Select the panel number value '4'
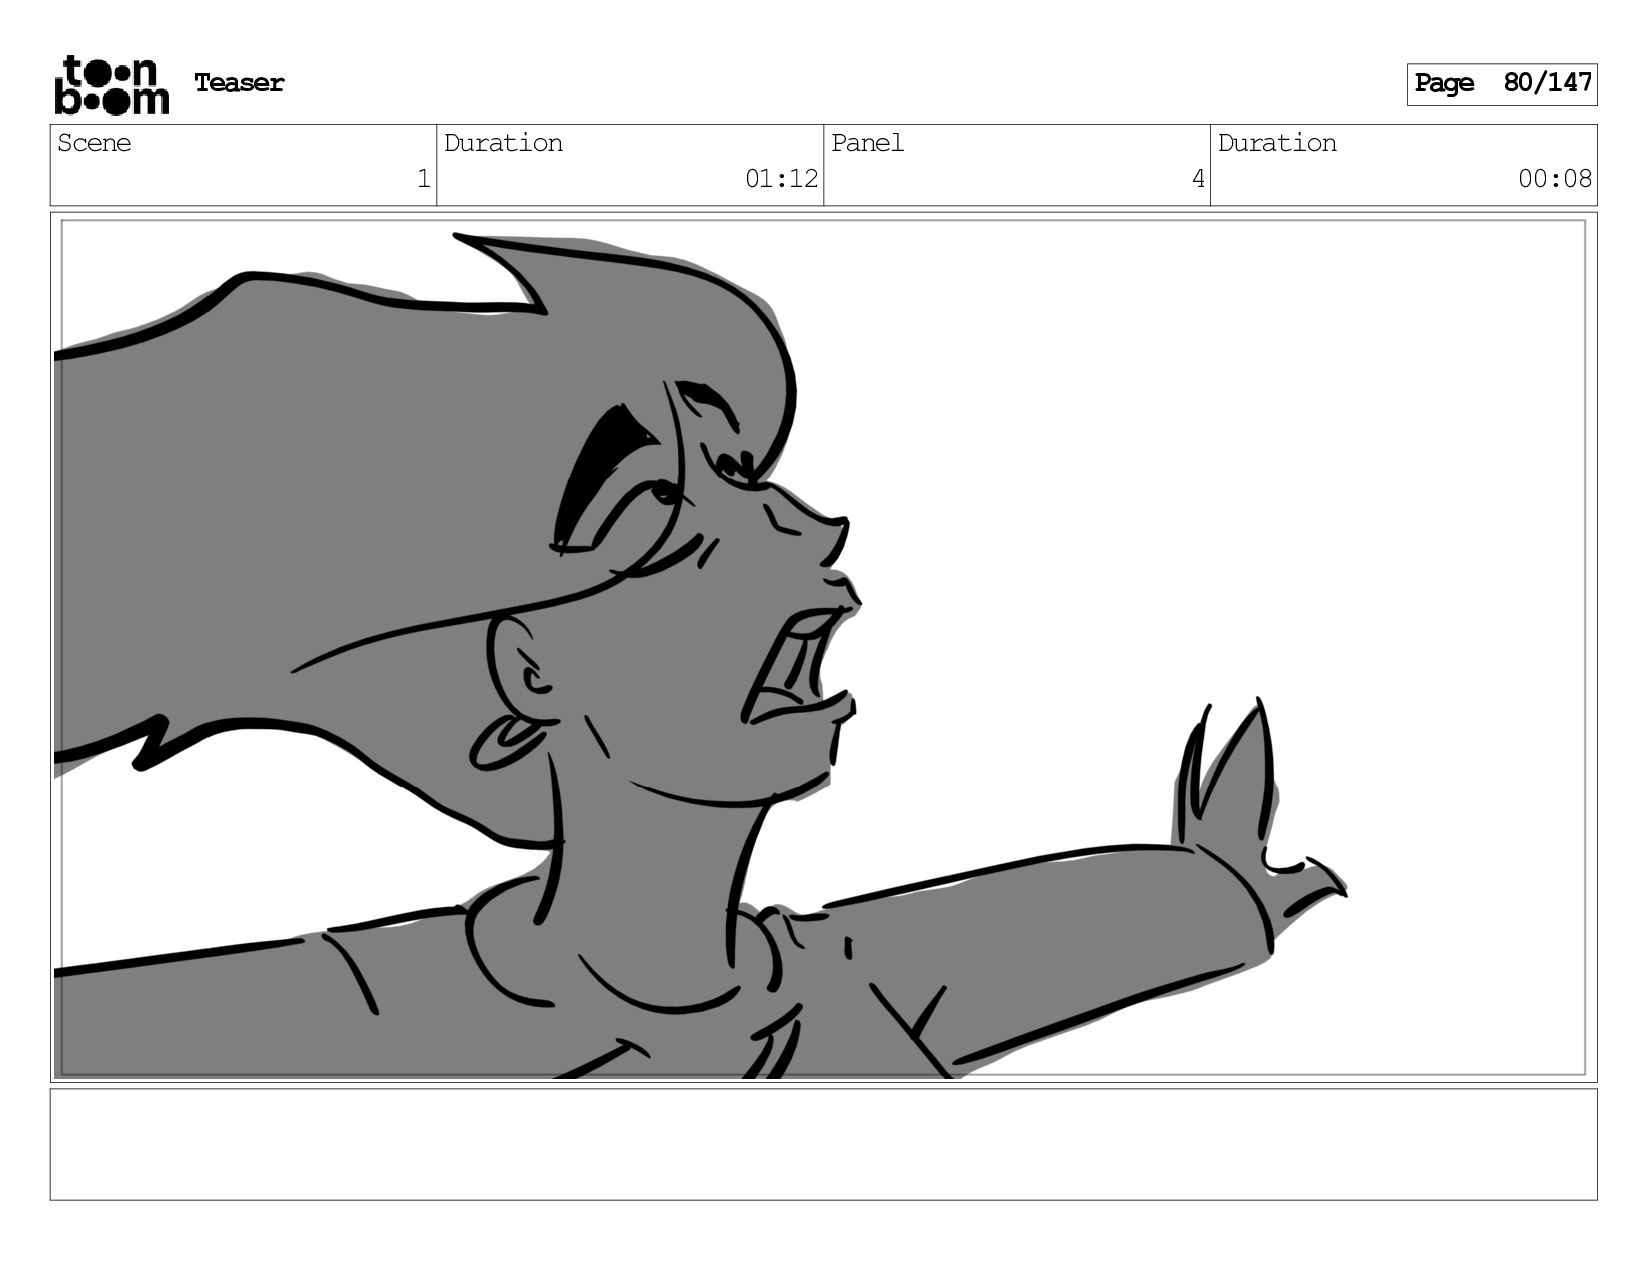Screen dimensions: 1650x1275 click(x=1198, y=179)
